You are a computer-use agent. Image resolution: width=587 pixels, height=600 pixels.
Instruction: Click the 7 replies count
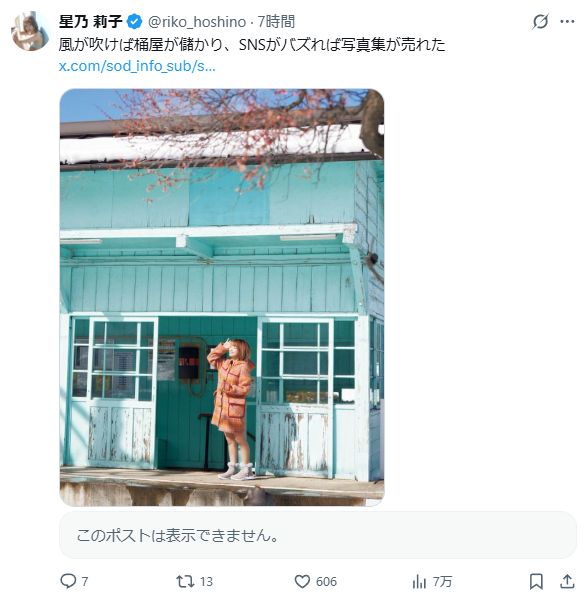pyautogui.click(x=85, y=582)
